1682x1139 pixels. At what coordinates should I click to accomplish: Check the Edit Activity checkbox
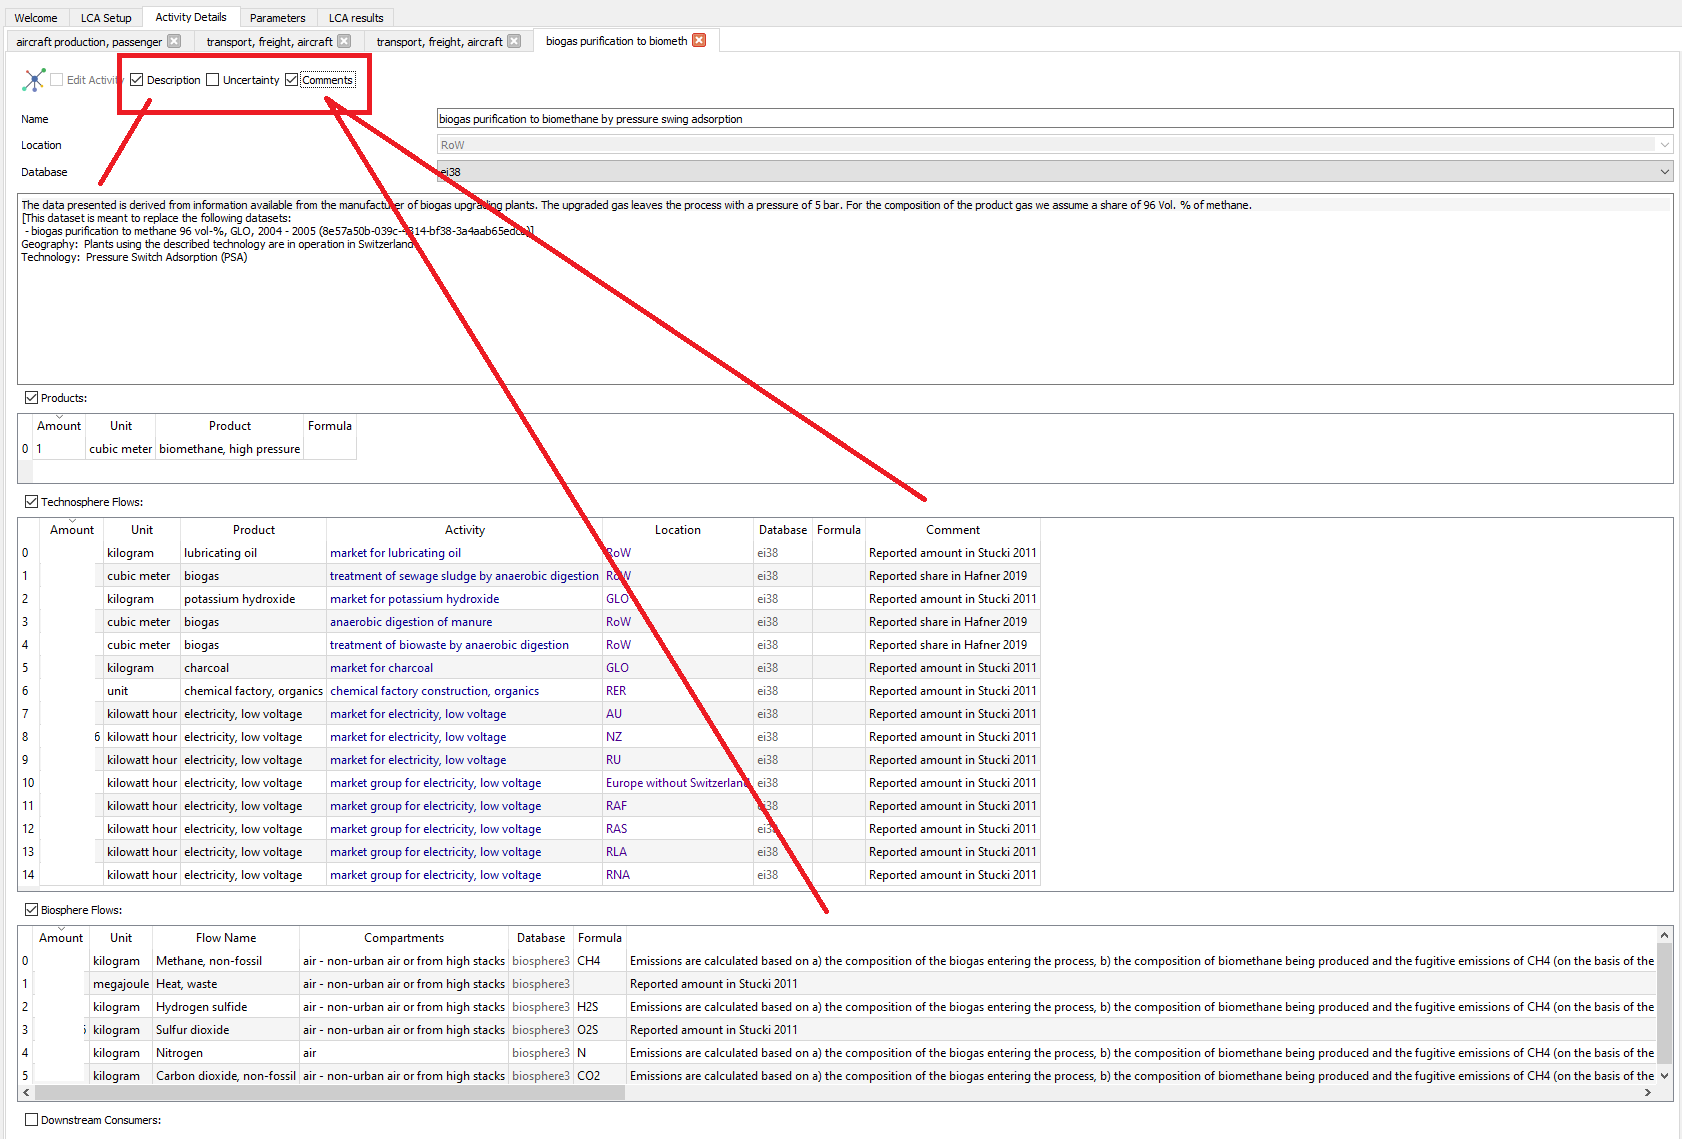coord(56,79)
